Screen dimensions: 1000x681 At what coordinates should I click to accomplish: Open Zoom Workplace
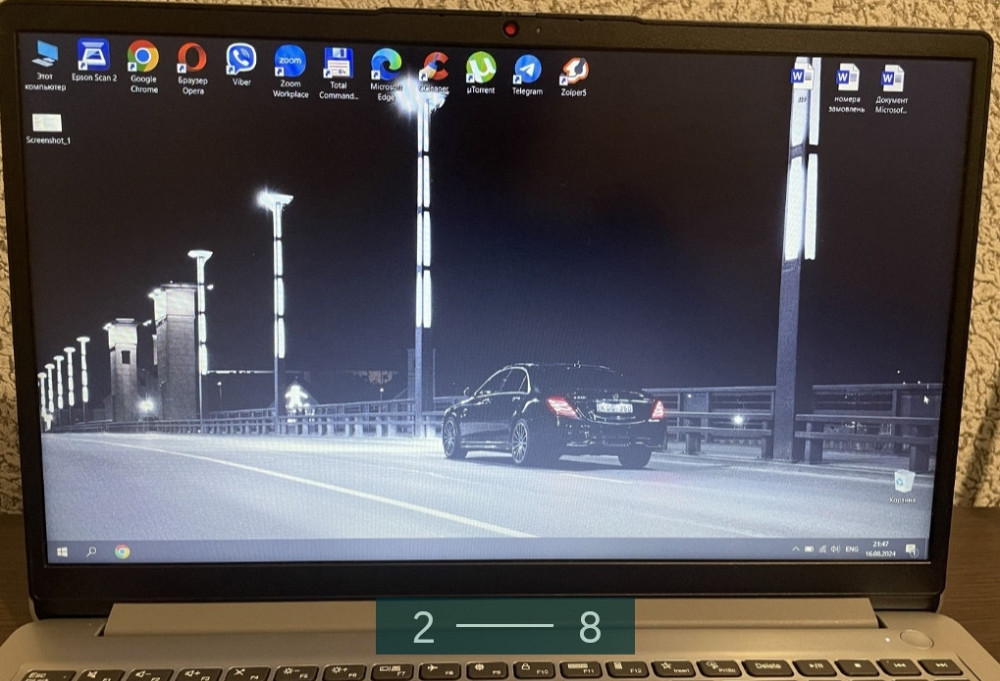(x=288, y=62)
